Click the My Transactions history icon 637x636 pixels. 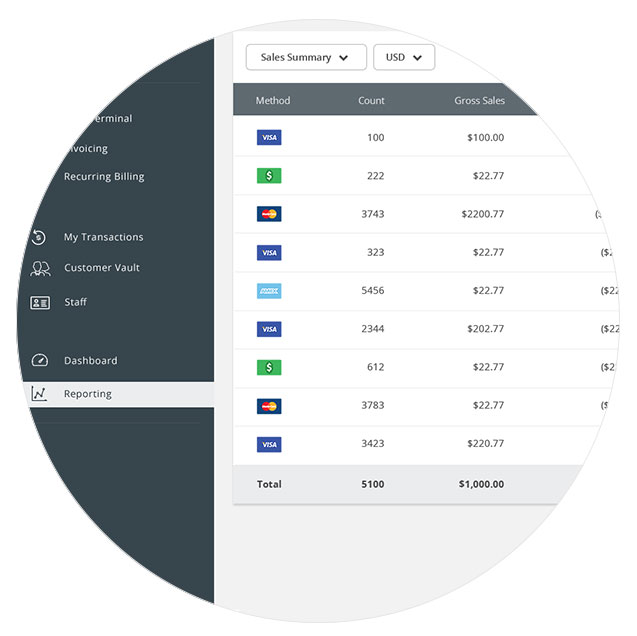[39, 237]
